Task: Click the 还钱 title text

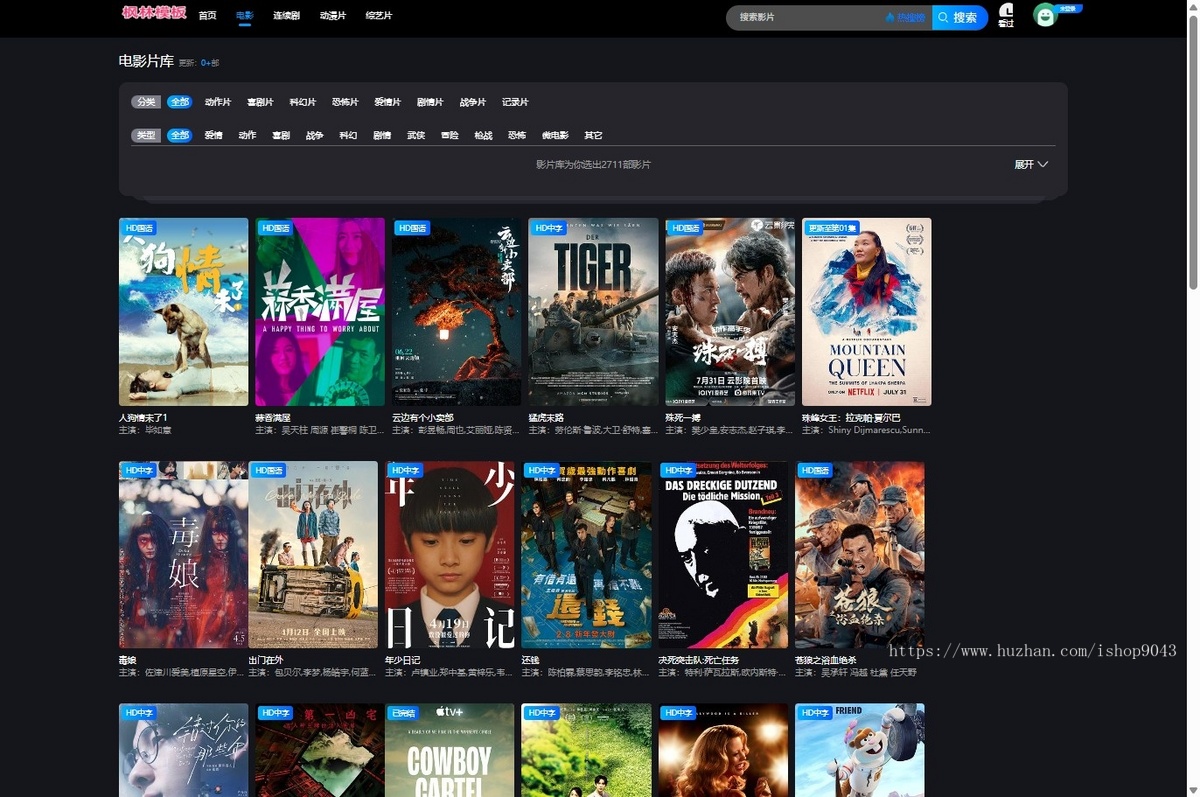Action: pyautogui.click(x=530, y=660)
